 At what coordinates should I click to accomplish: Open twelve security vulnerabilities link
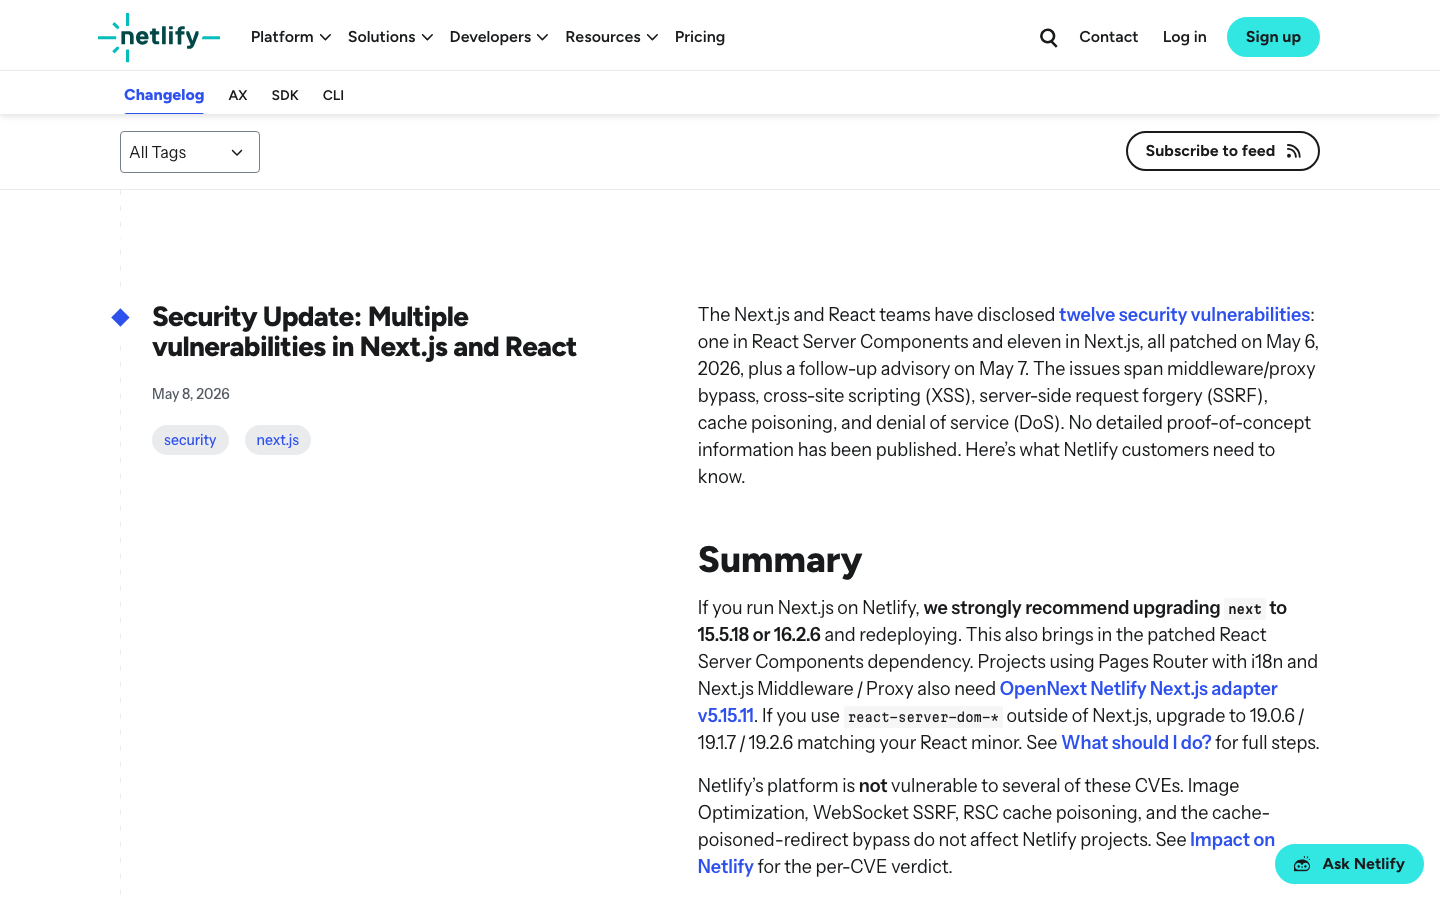tap(1184, 315)
